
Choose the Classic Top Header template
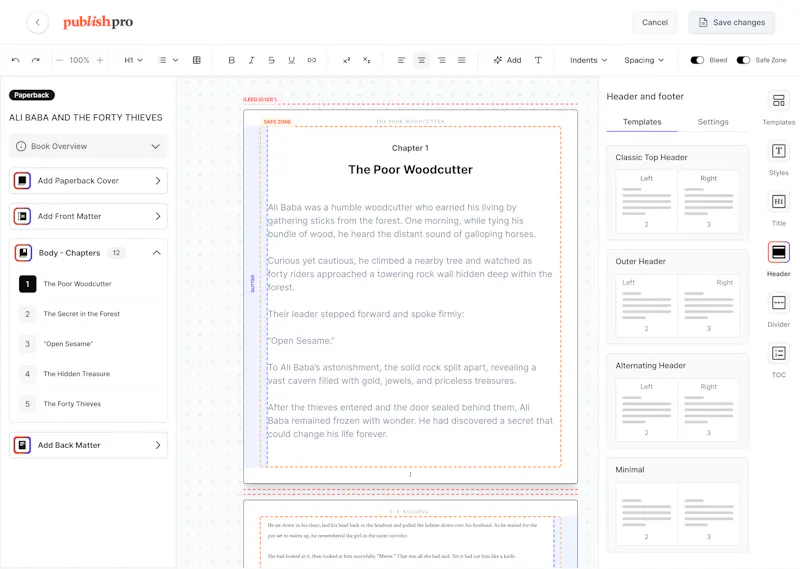tap(678, 192)
